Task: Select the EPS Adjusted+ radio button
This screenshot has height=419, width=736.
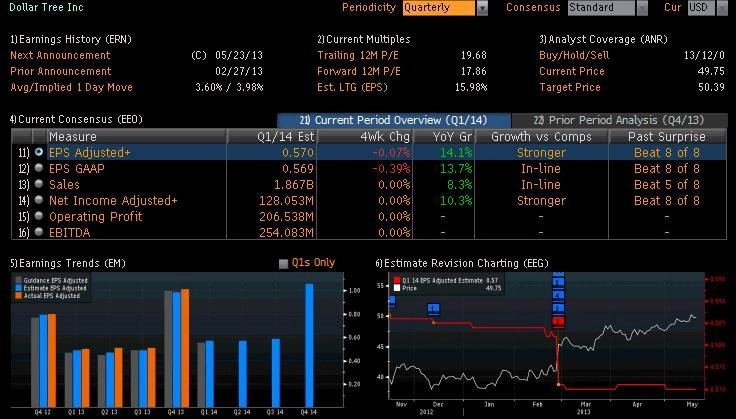Action: 39,152
